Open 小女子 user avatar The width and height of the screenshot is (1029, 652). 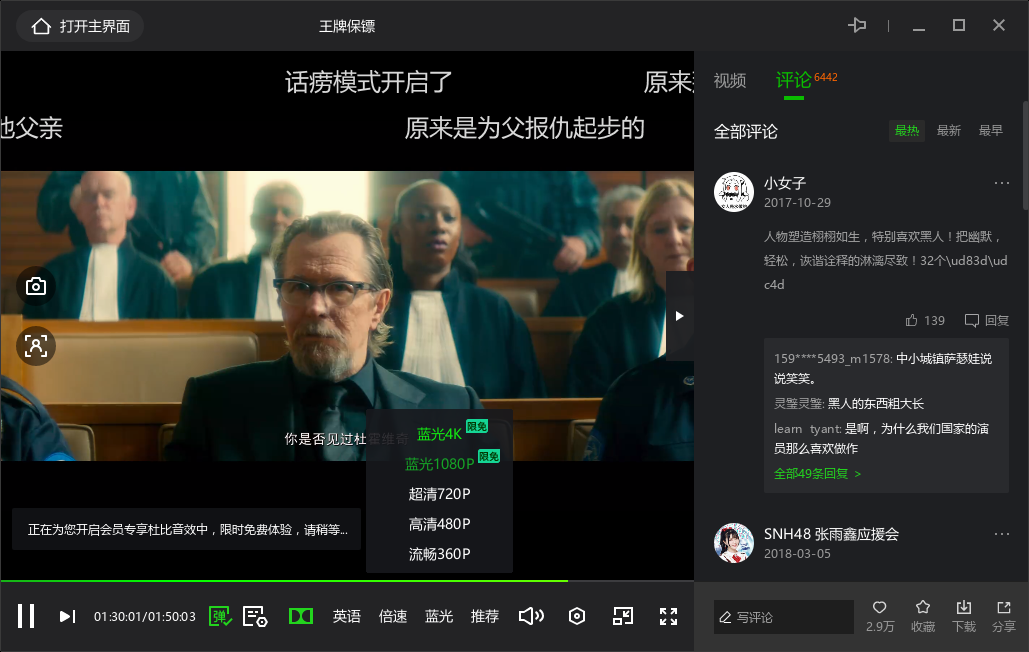[733, 192]
